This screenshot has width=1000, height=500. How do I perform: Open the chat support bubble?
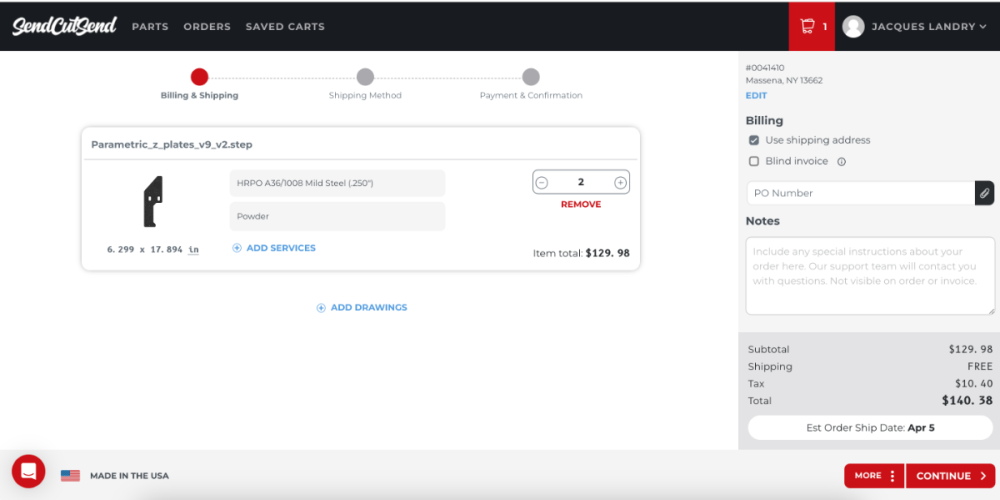(29, 471)
